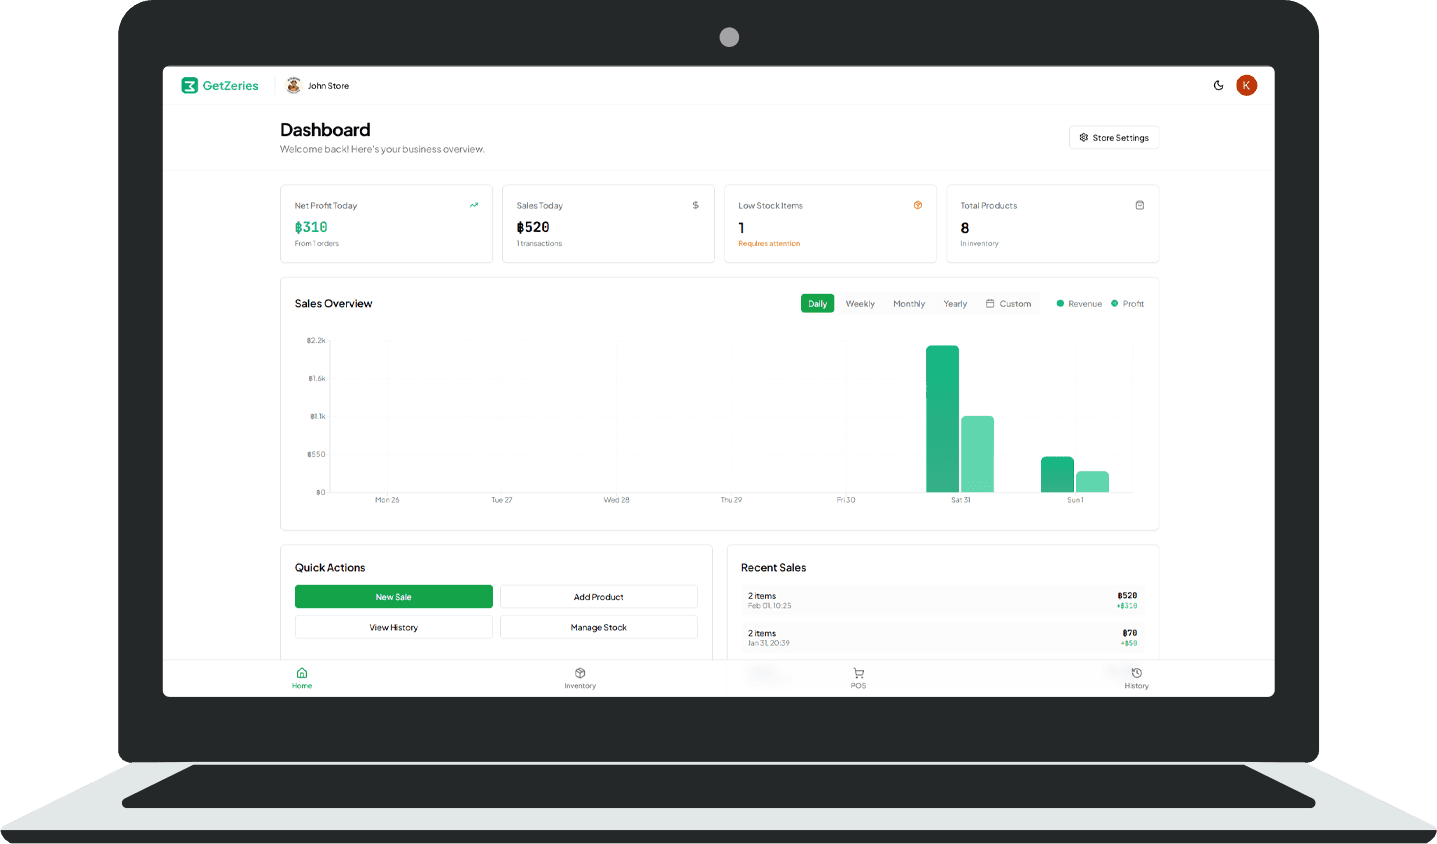Click the warning icon on Low Stock Items

point(918,205)
